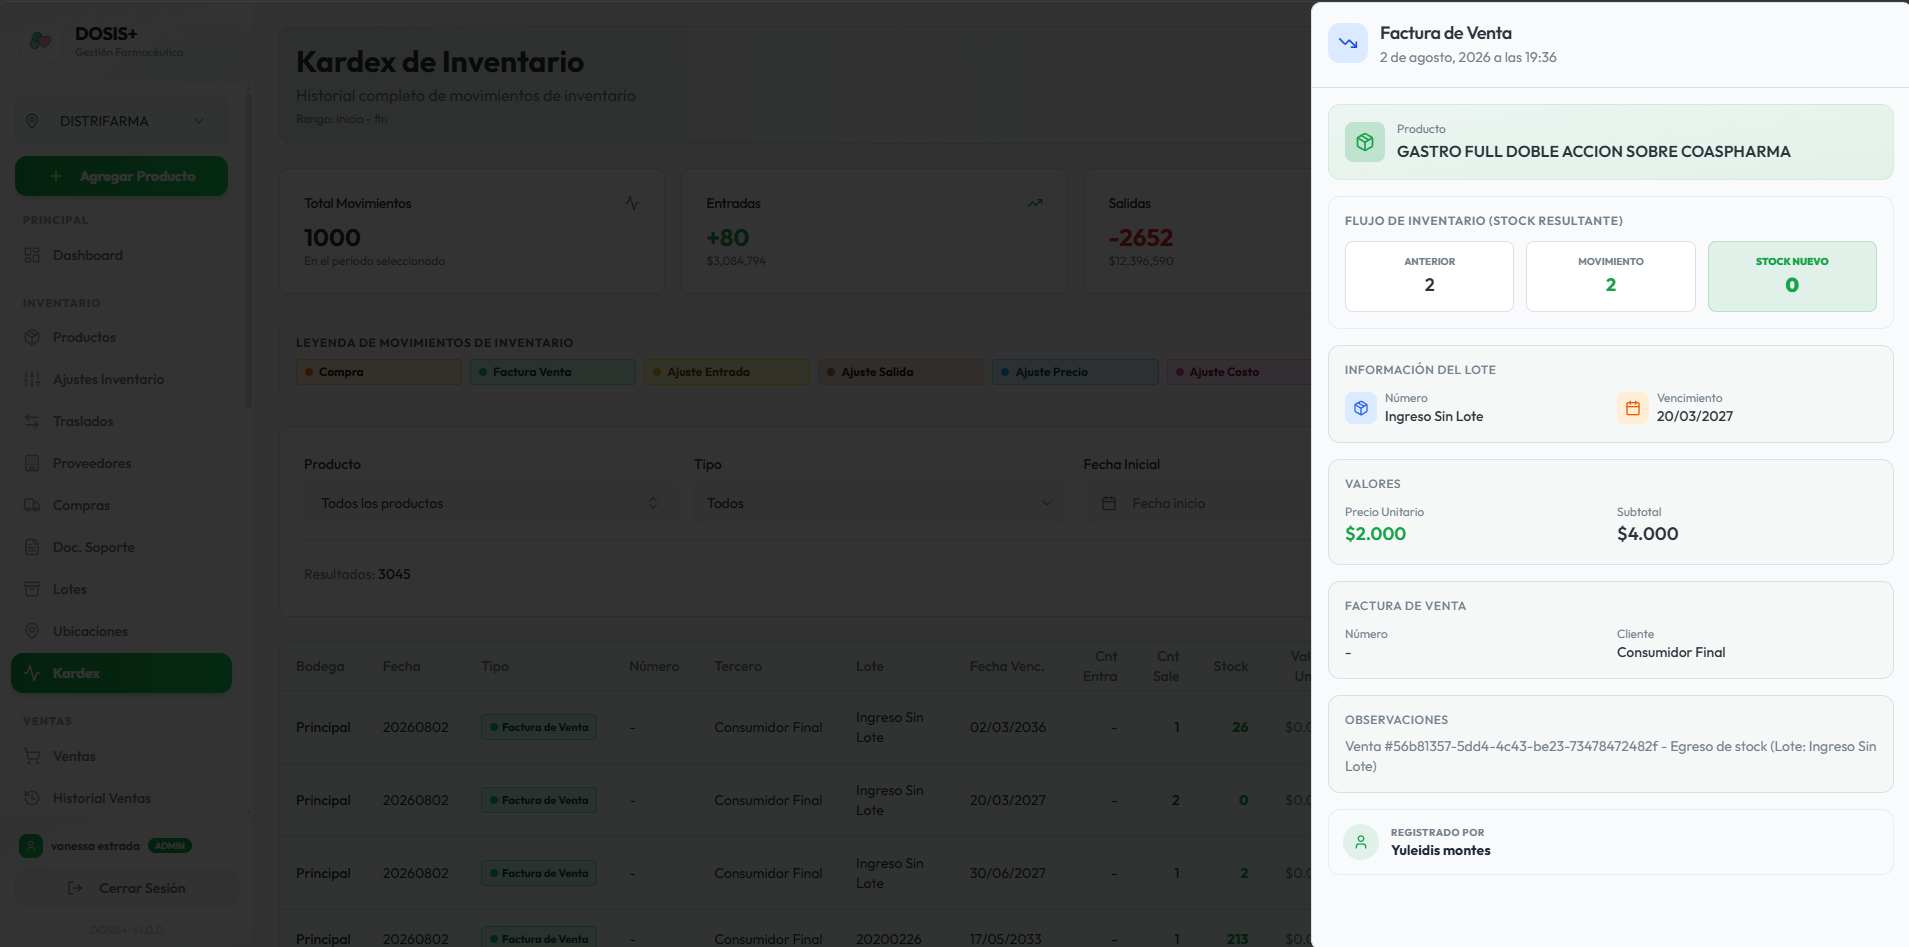Viewport: 1909px width, 947px height.
Task: Click the Ventas shopping cart icon
Action: tap(32, 756)
